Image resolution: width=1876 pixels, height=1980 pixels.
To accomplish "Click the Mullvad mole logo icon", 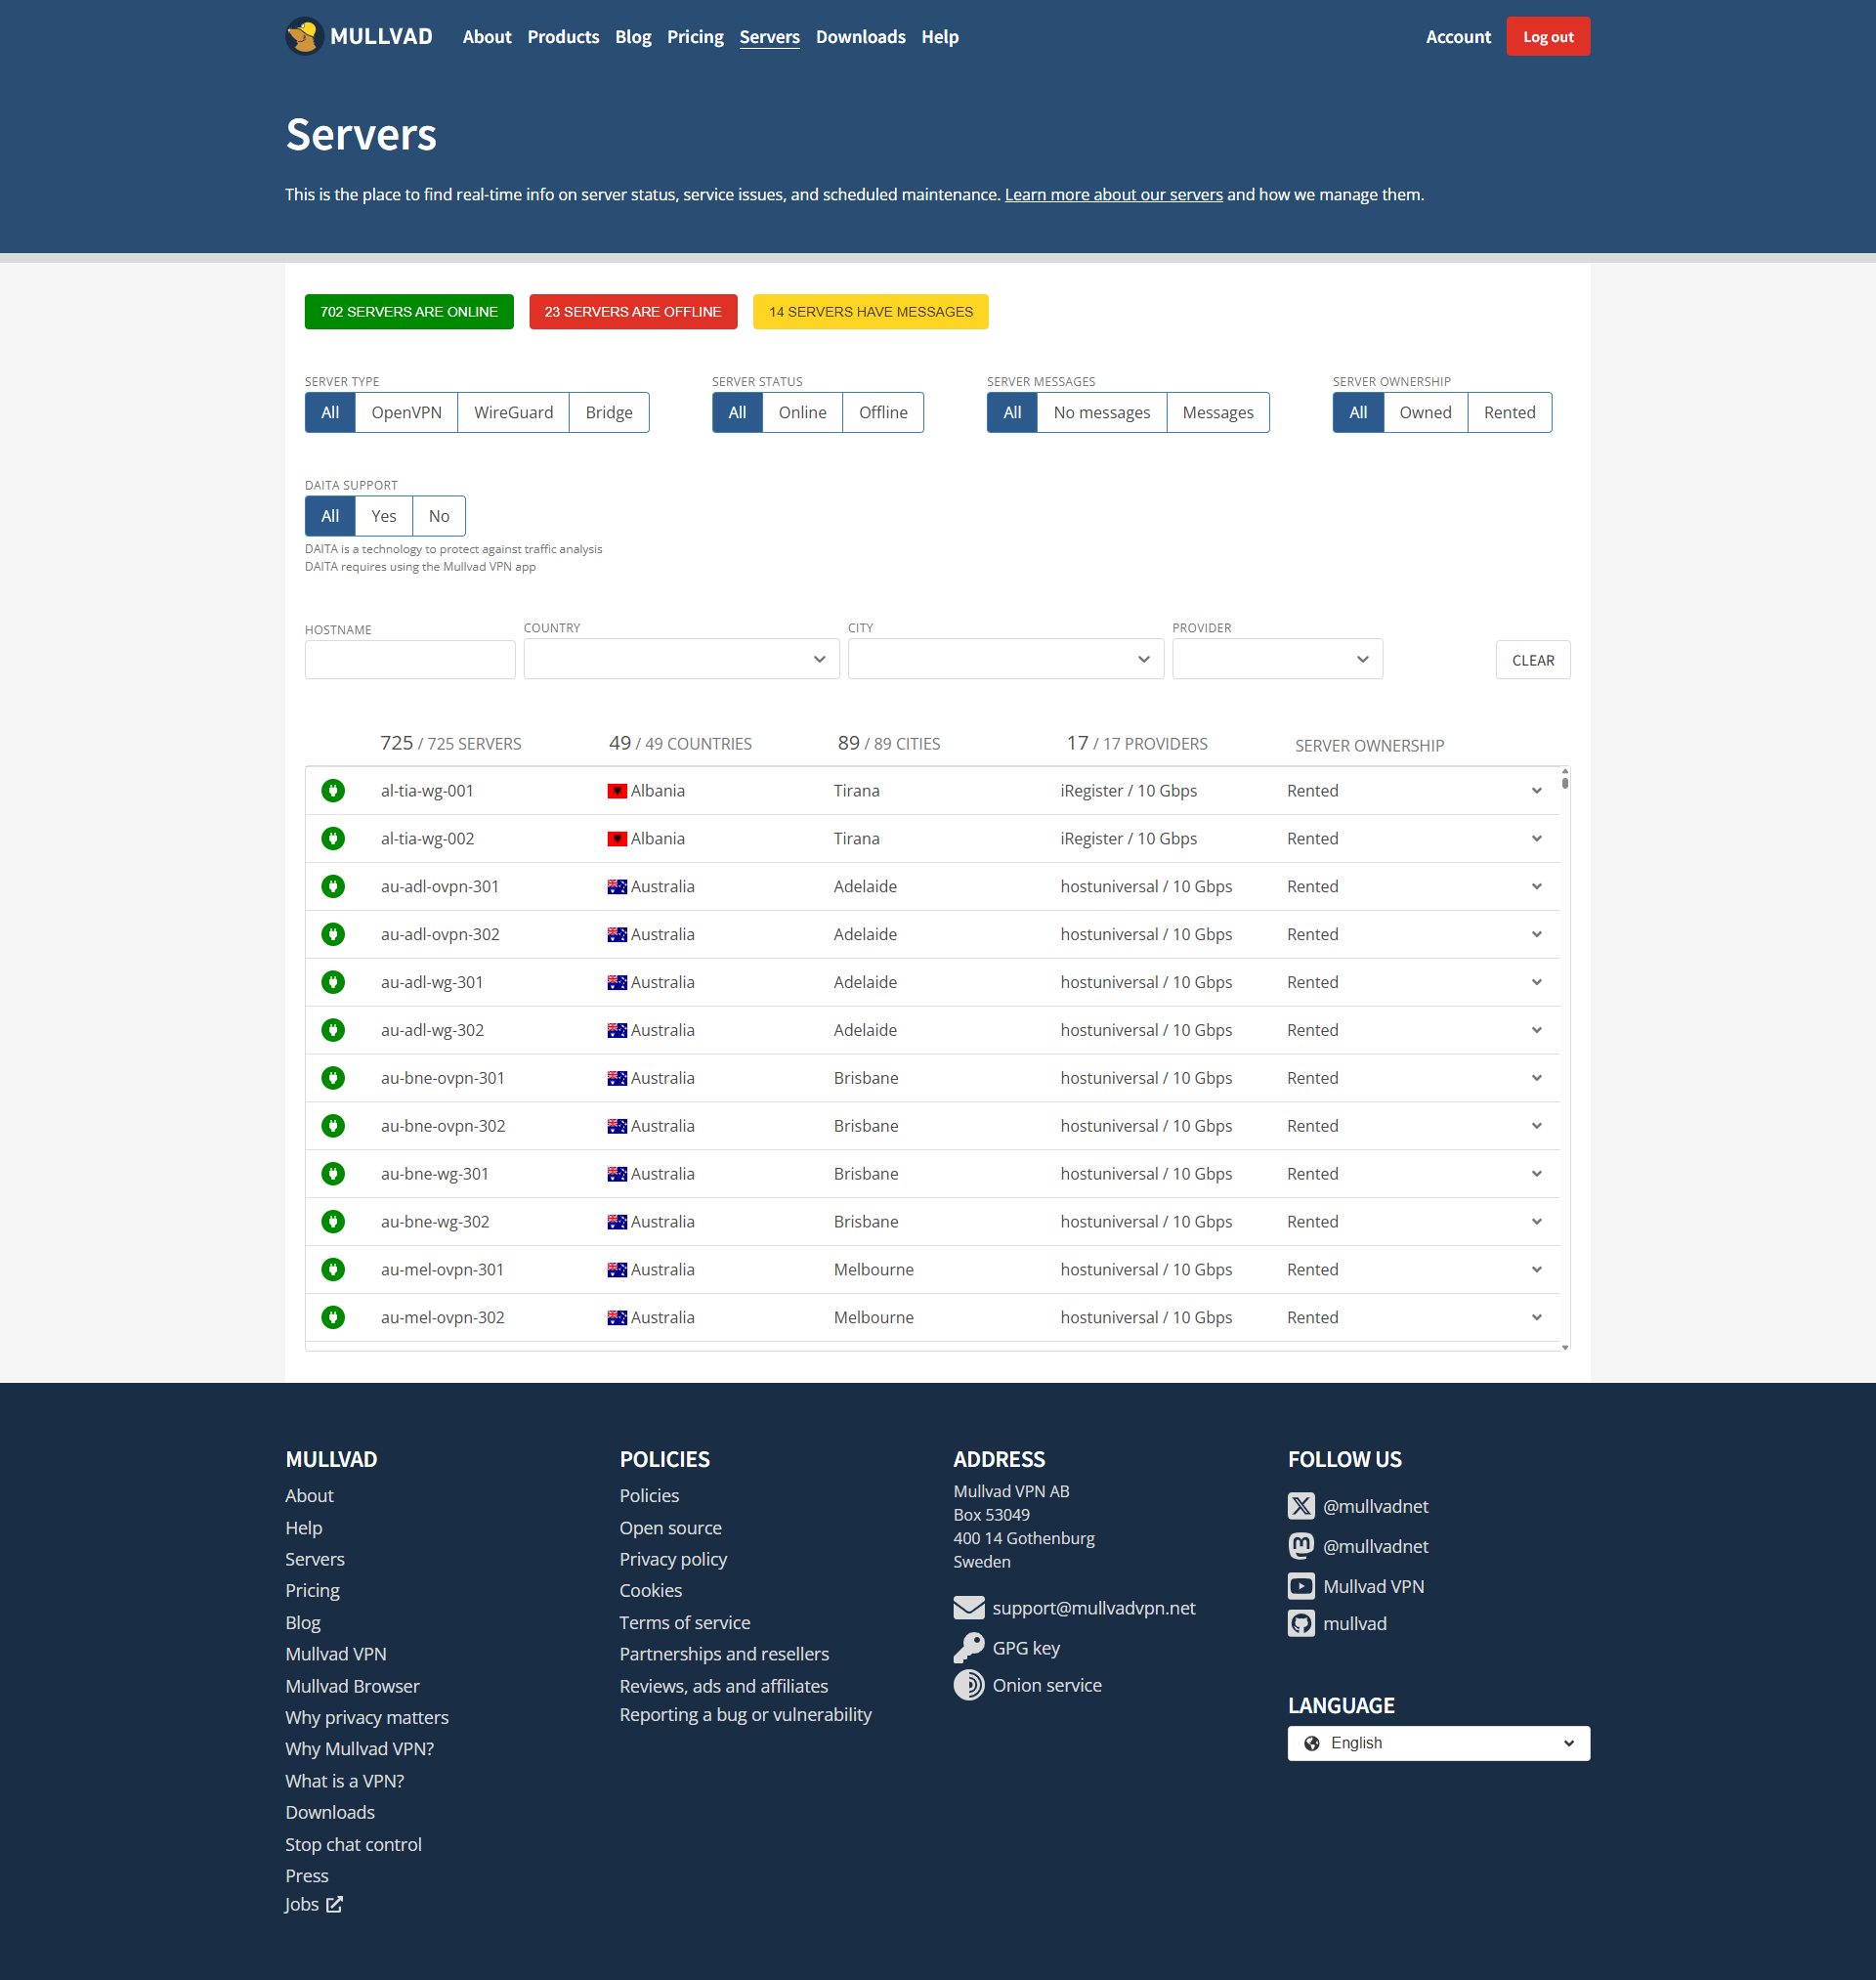I will pyautogui.click(x=304, y=37).
